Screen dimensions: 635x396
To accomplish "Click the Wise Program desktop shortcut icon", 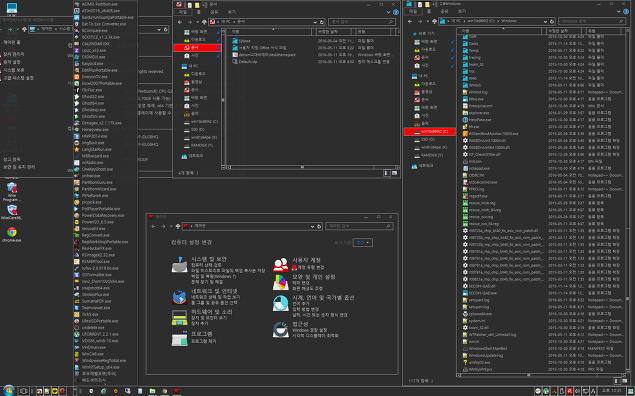I will point(12,192).
